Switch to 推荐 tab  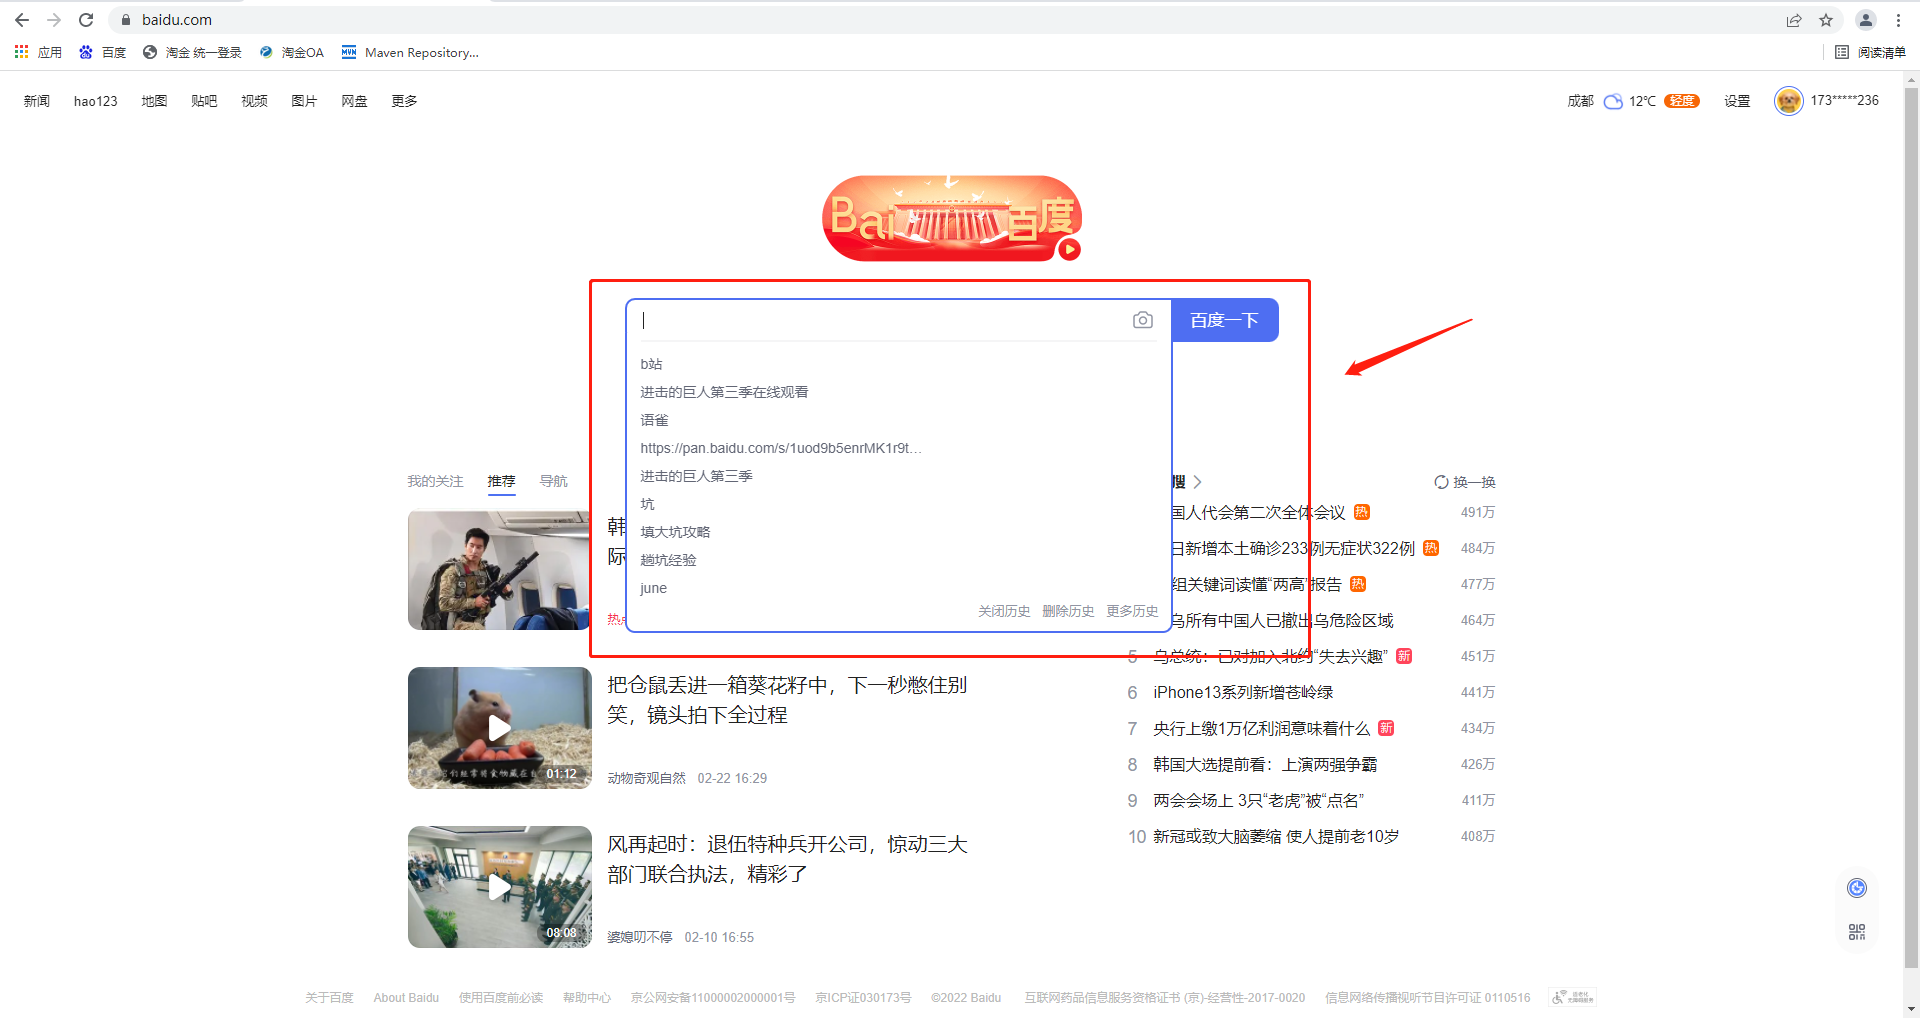click(501, 481)
